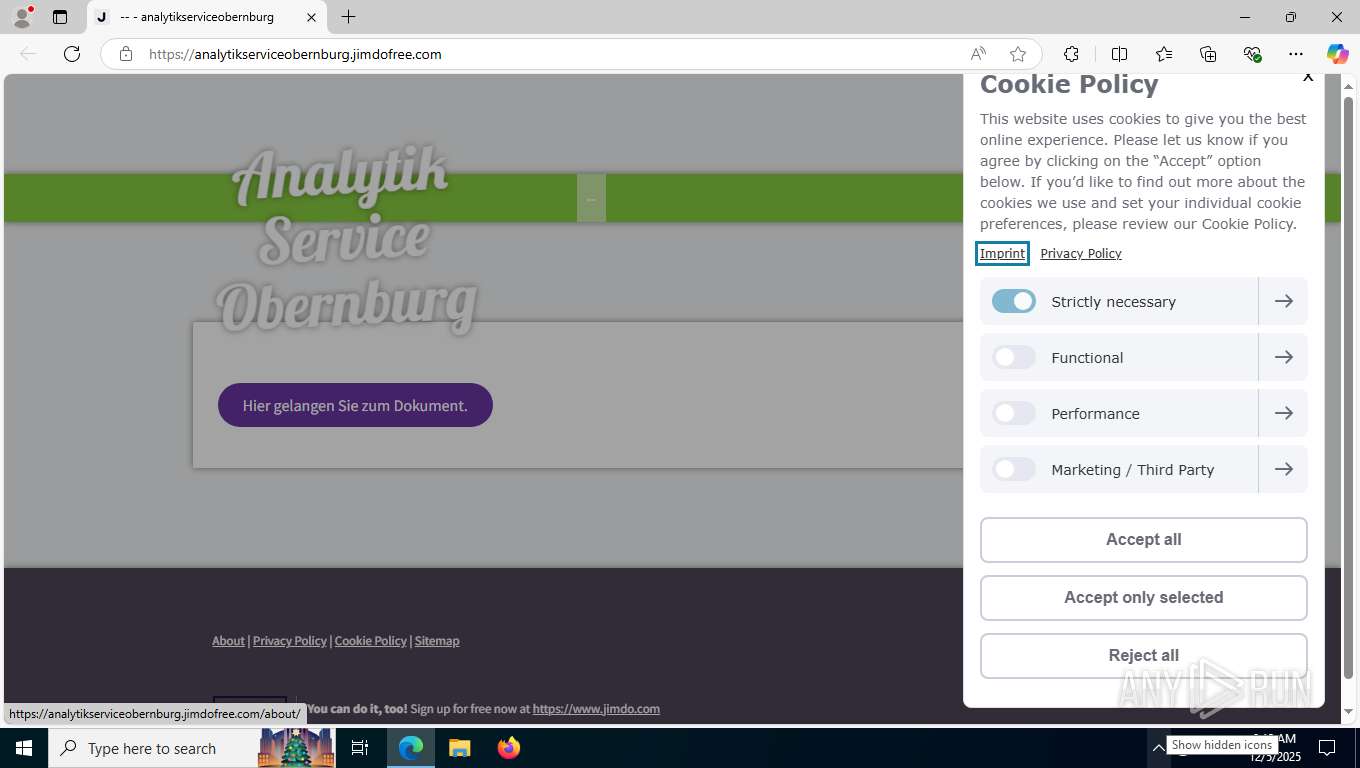Expand Functional cookies details arrow
Viewport: 1360px width, 768px height.
[x=1284, y=357]
